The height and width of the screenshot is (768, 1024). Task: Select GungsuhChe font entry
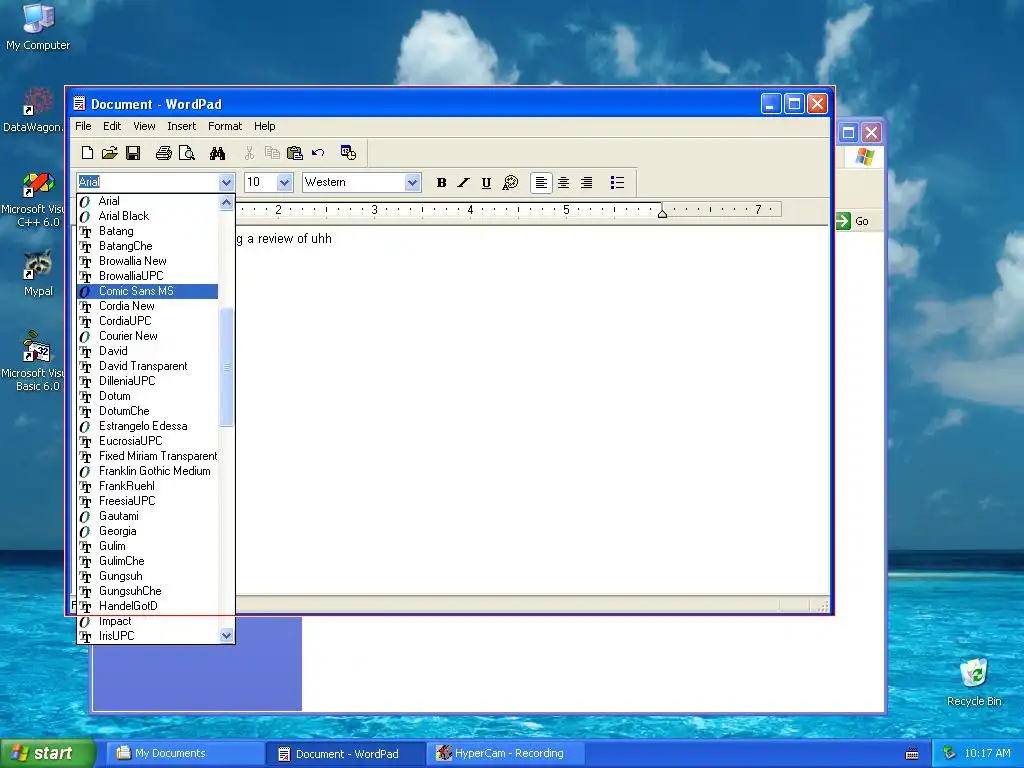point(148,592)
